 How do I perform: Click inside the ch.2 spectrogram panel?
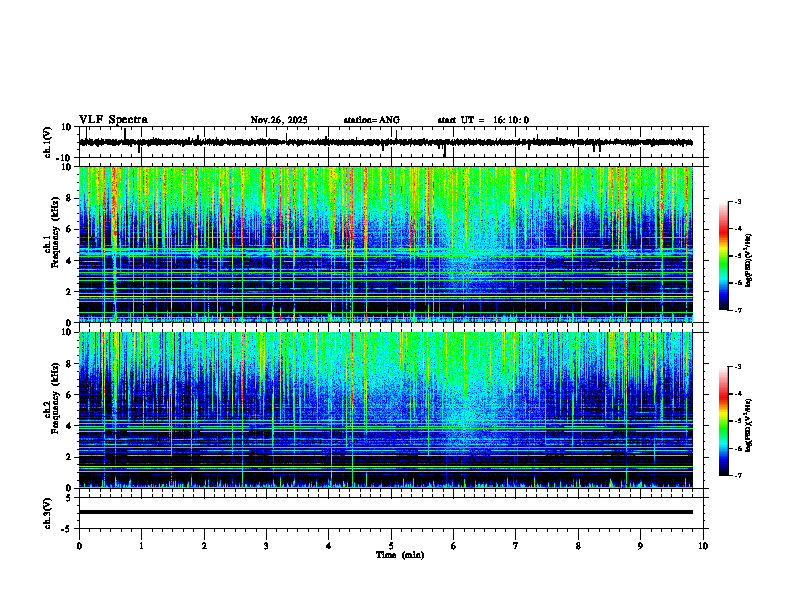pyautogui.click(x=386, y=410)
